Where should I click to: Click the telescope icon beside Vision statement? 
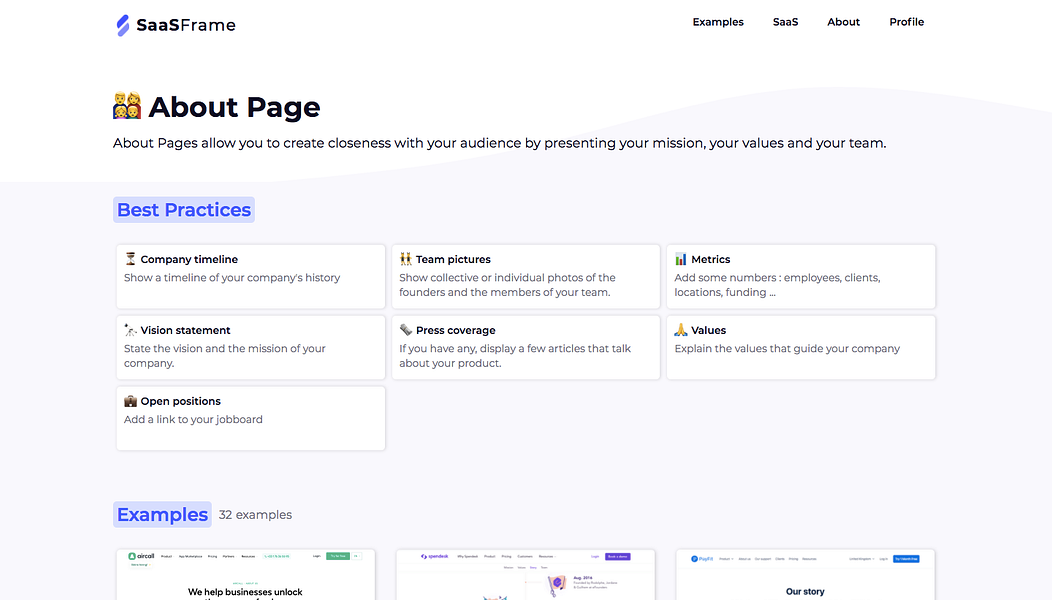[130, 330]
